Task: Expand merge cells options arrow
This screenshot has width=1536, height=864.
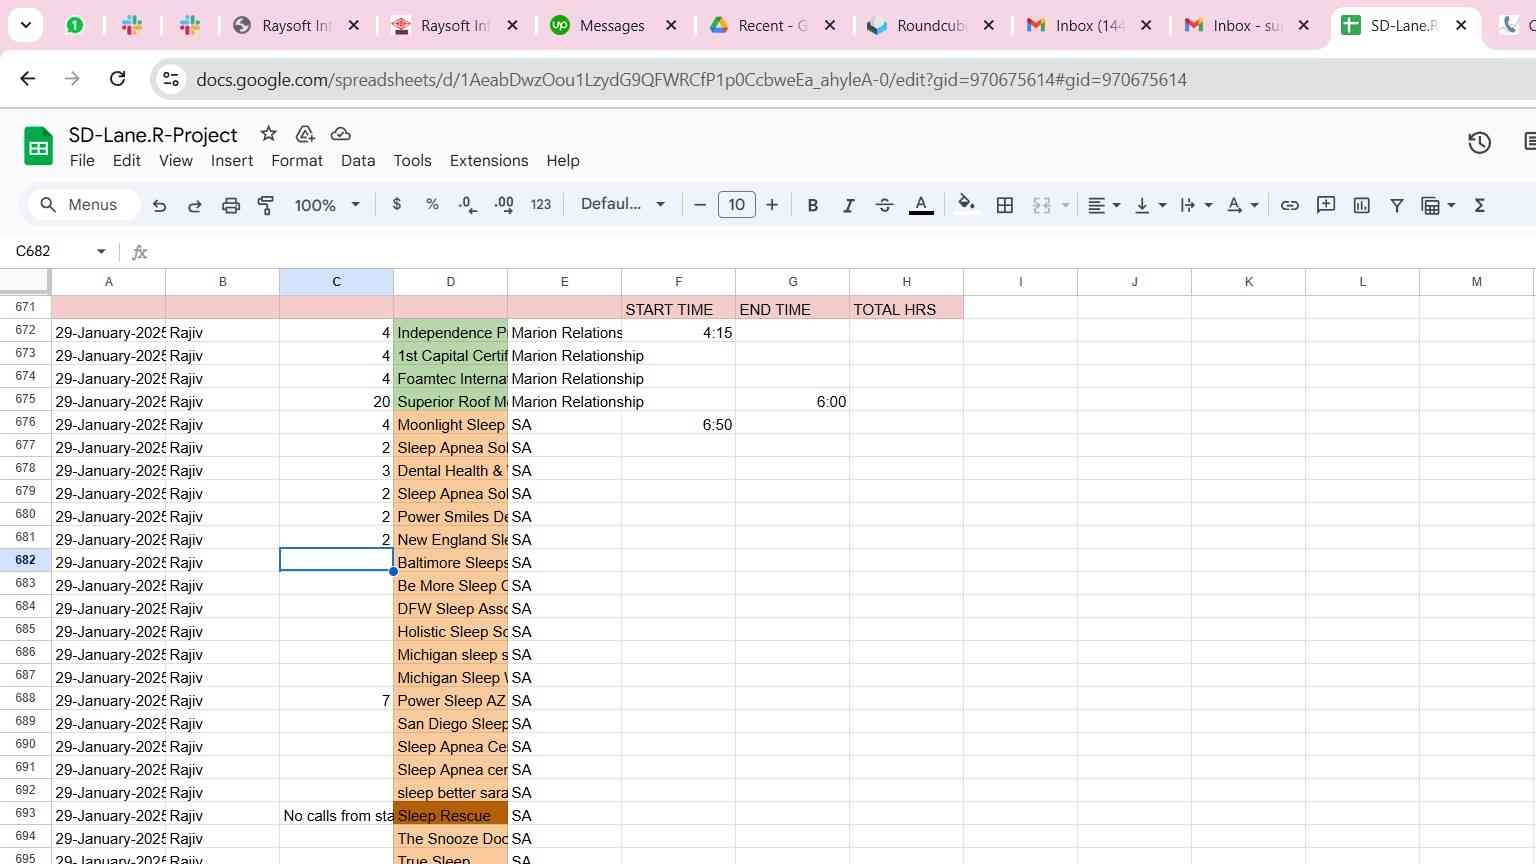Action: [x=1065, y=205]
